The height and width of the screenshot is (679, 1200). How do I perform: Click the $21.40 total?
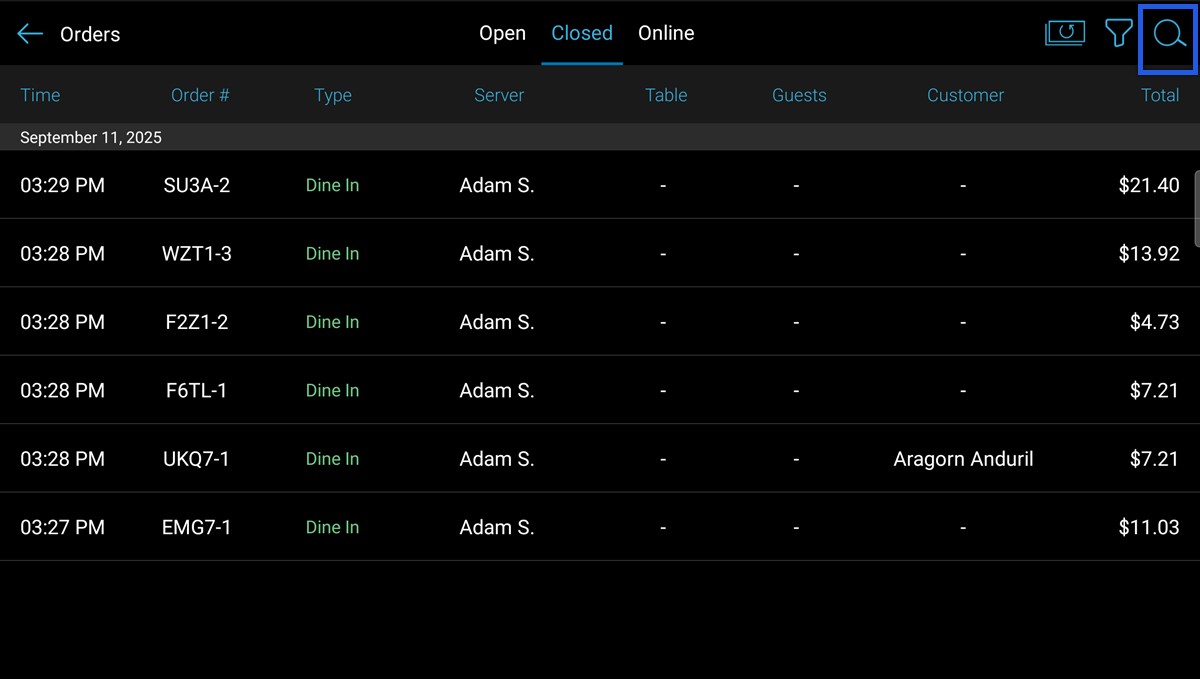[1149, 185]
